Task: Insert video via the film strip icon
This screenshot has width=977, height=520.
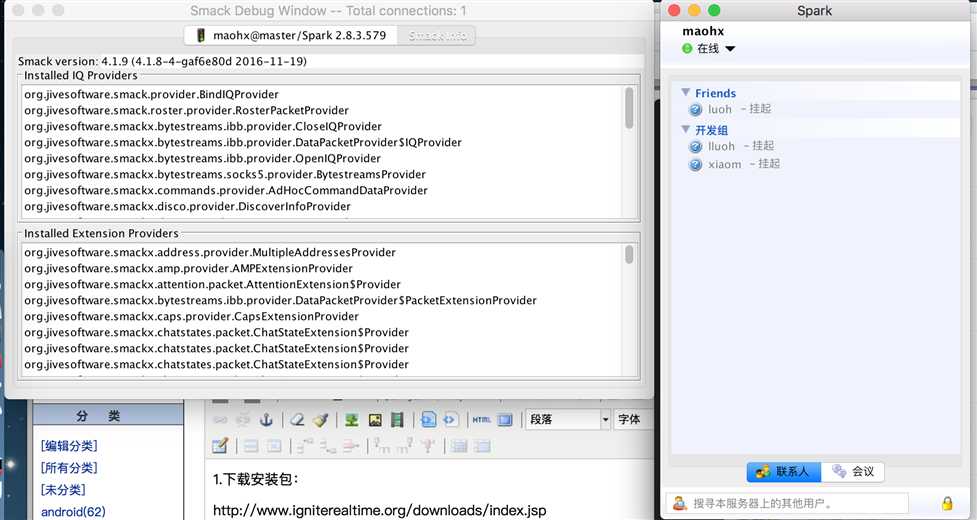Action: click(397, 420)
